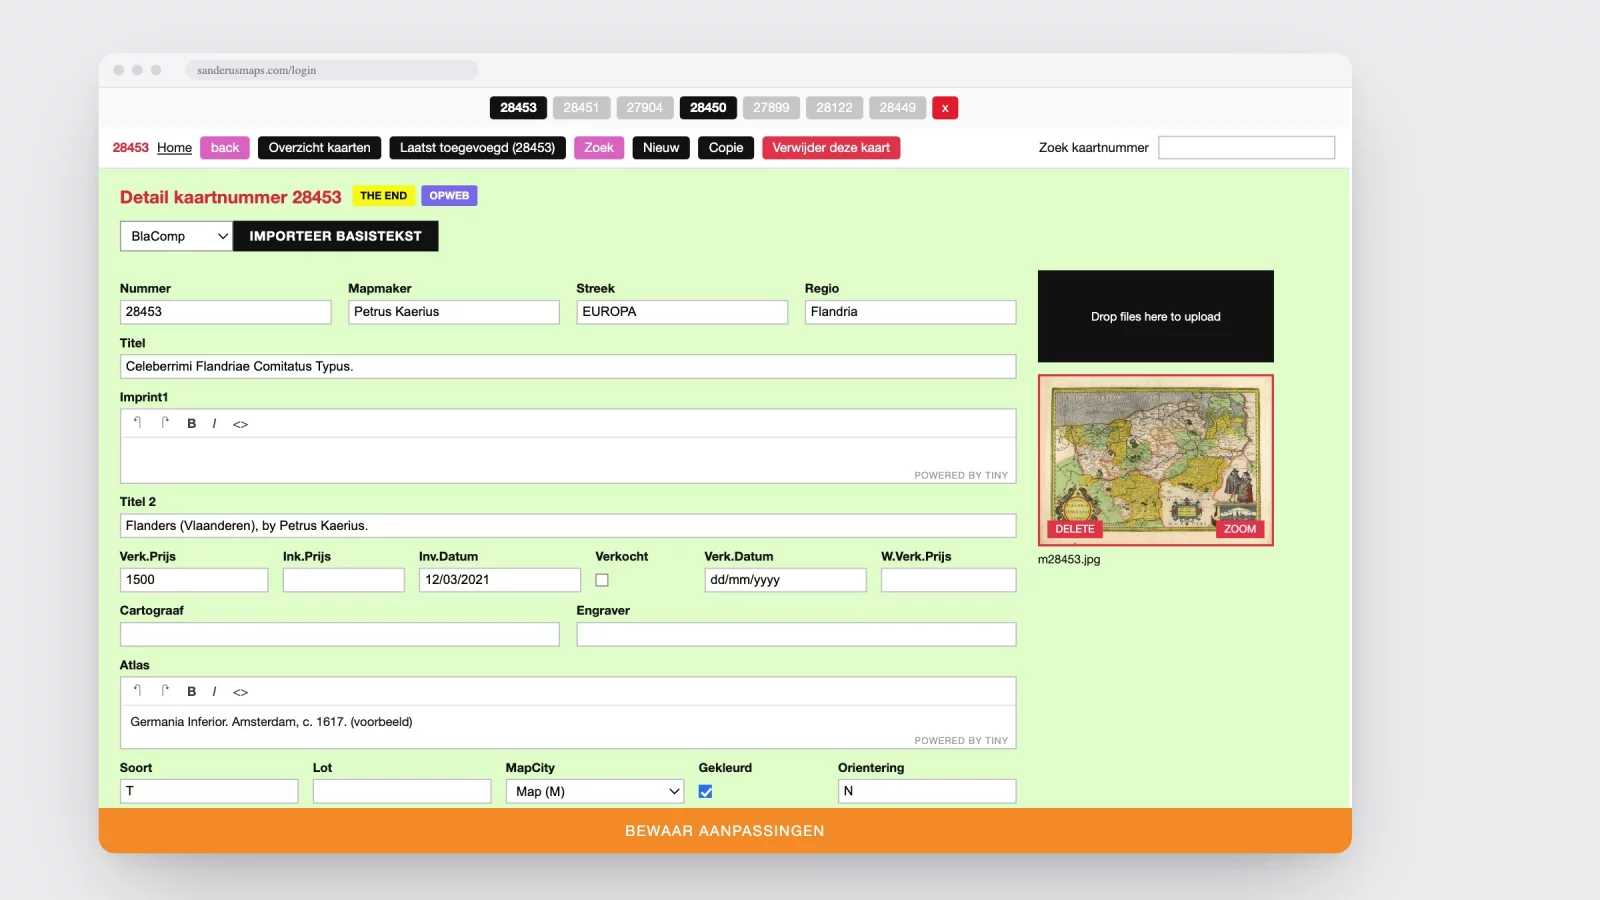1600x900 pixels.
Task: Open Overzicht kaarten
Action: (x=319, y=148)
